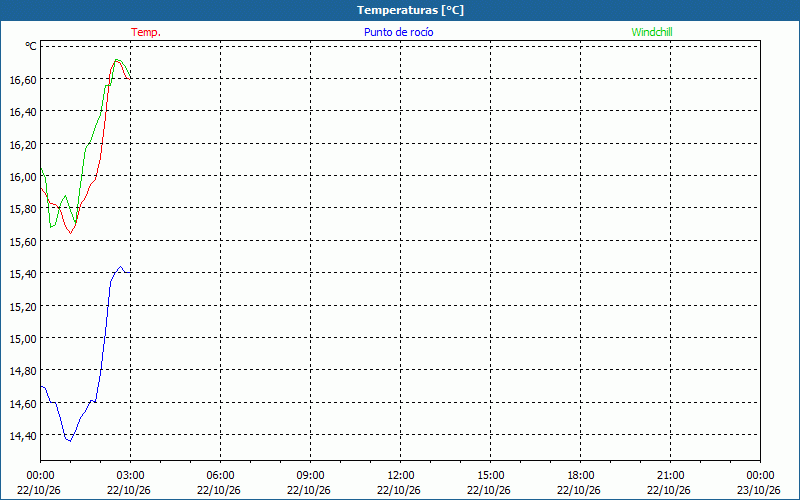Click the red temperature curve minimum

pyautogui.click(x=70, y=233)
